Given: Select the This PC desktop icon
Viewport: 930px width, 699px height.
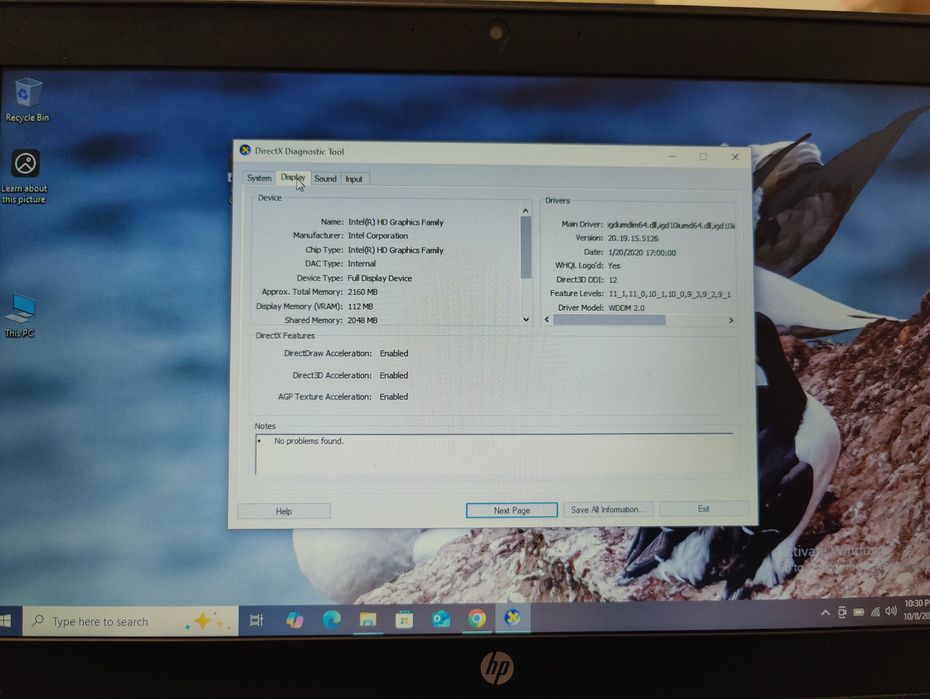Looking at the screenshot, I should coord(21,315).
